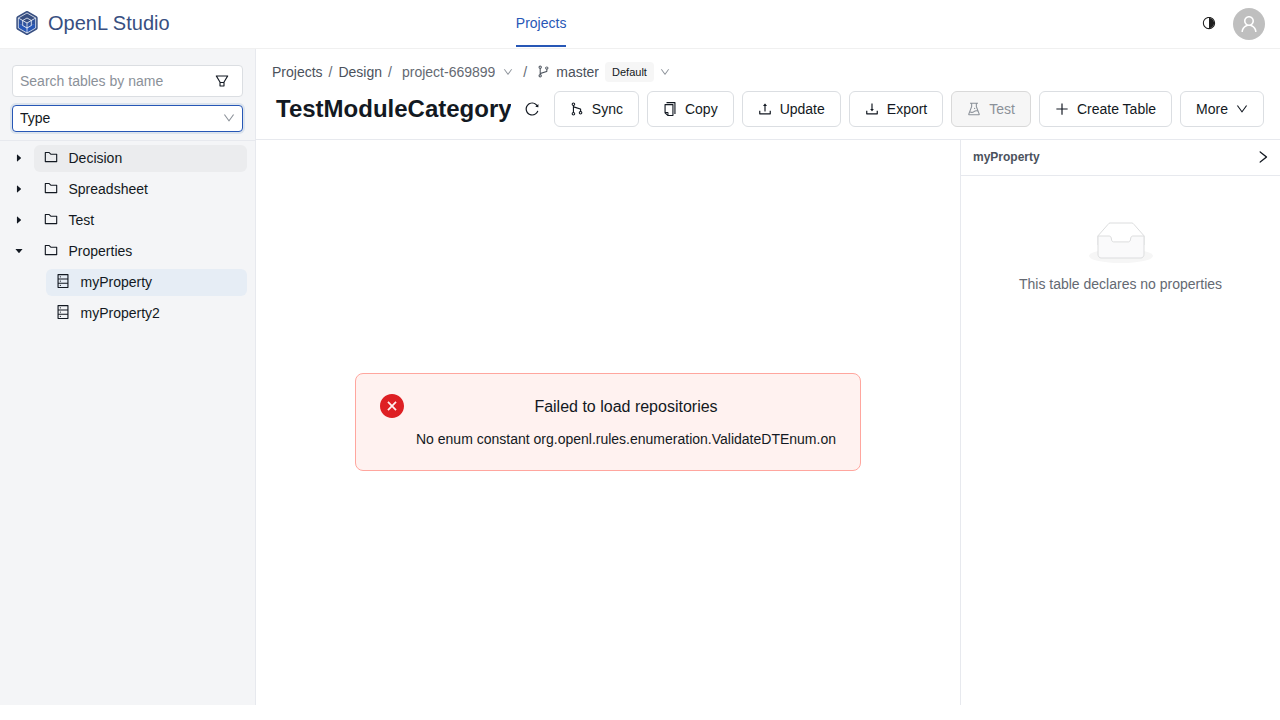Open the master branch dropdown chevron

click(665, 72)
